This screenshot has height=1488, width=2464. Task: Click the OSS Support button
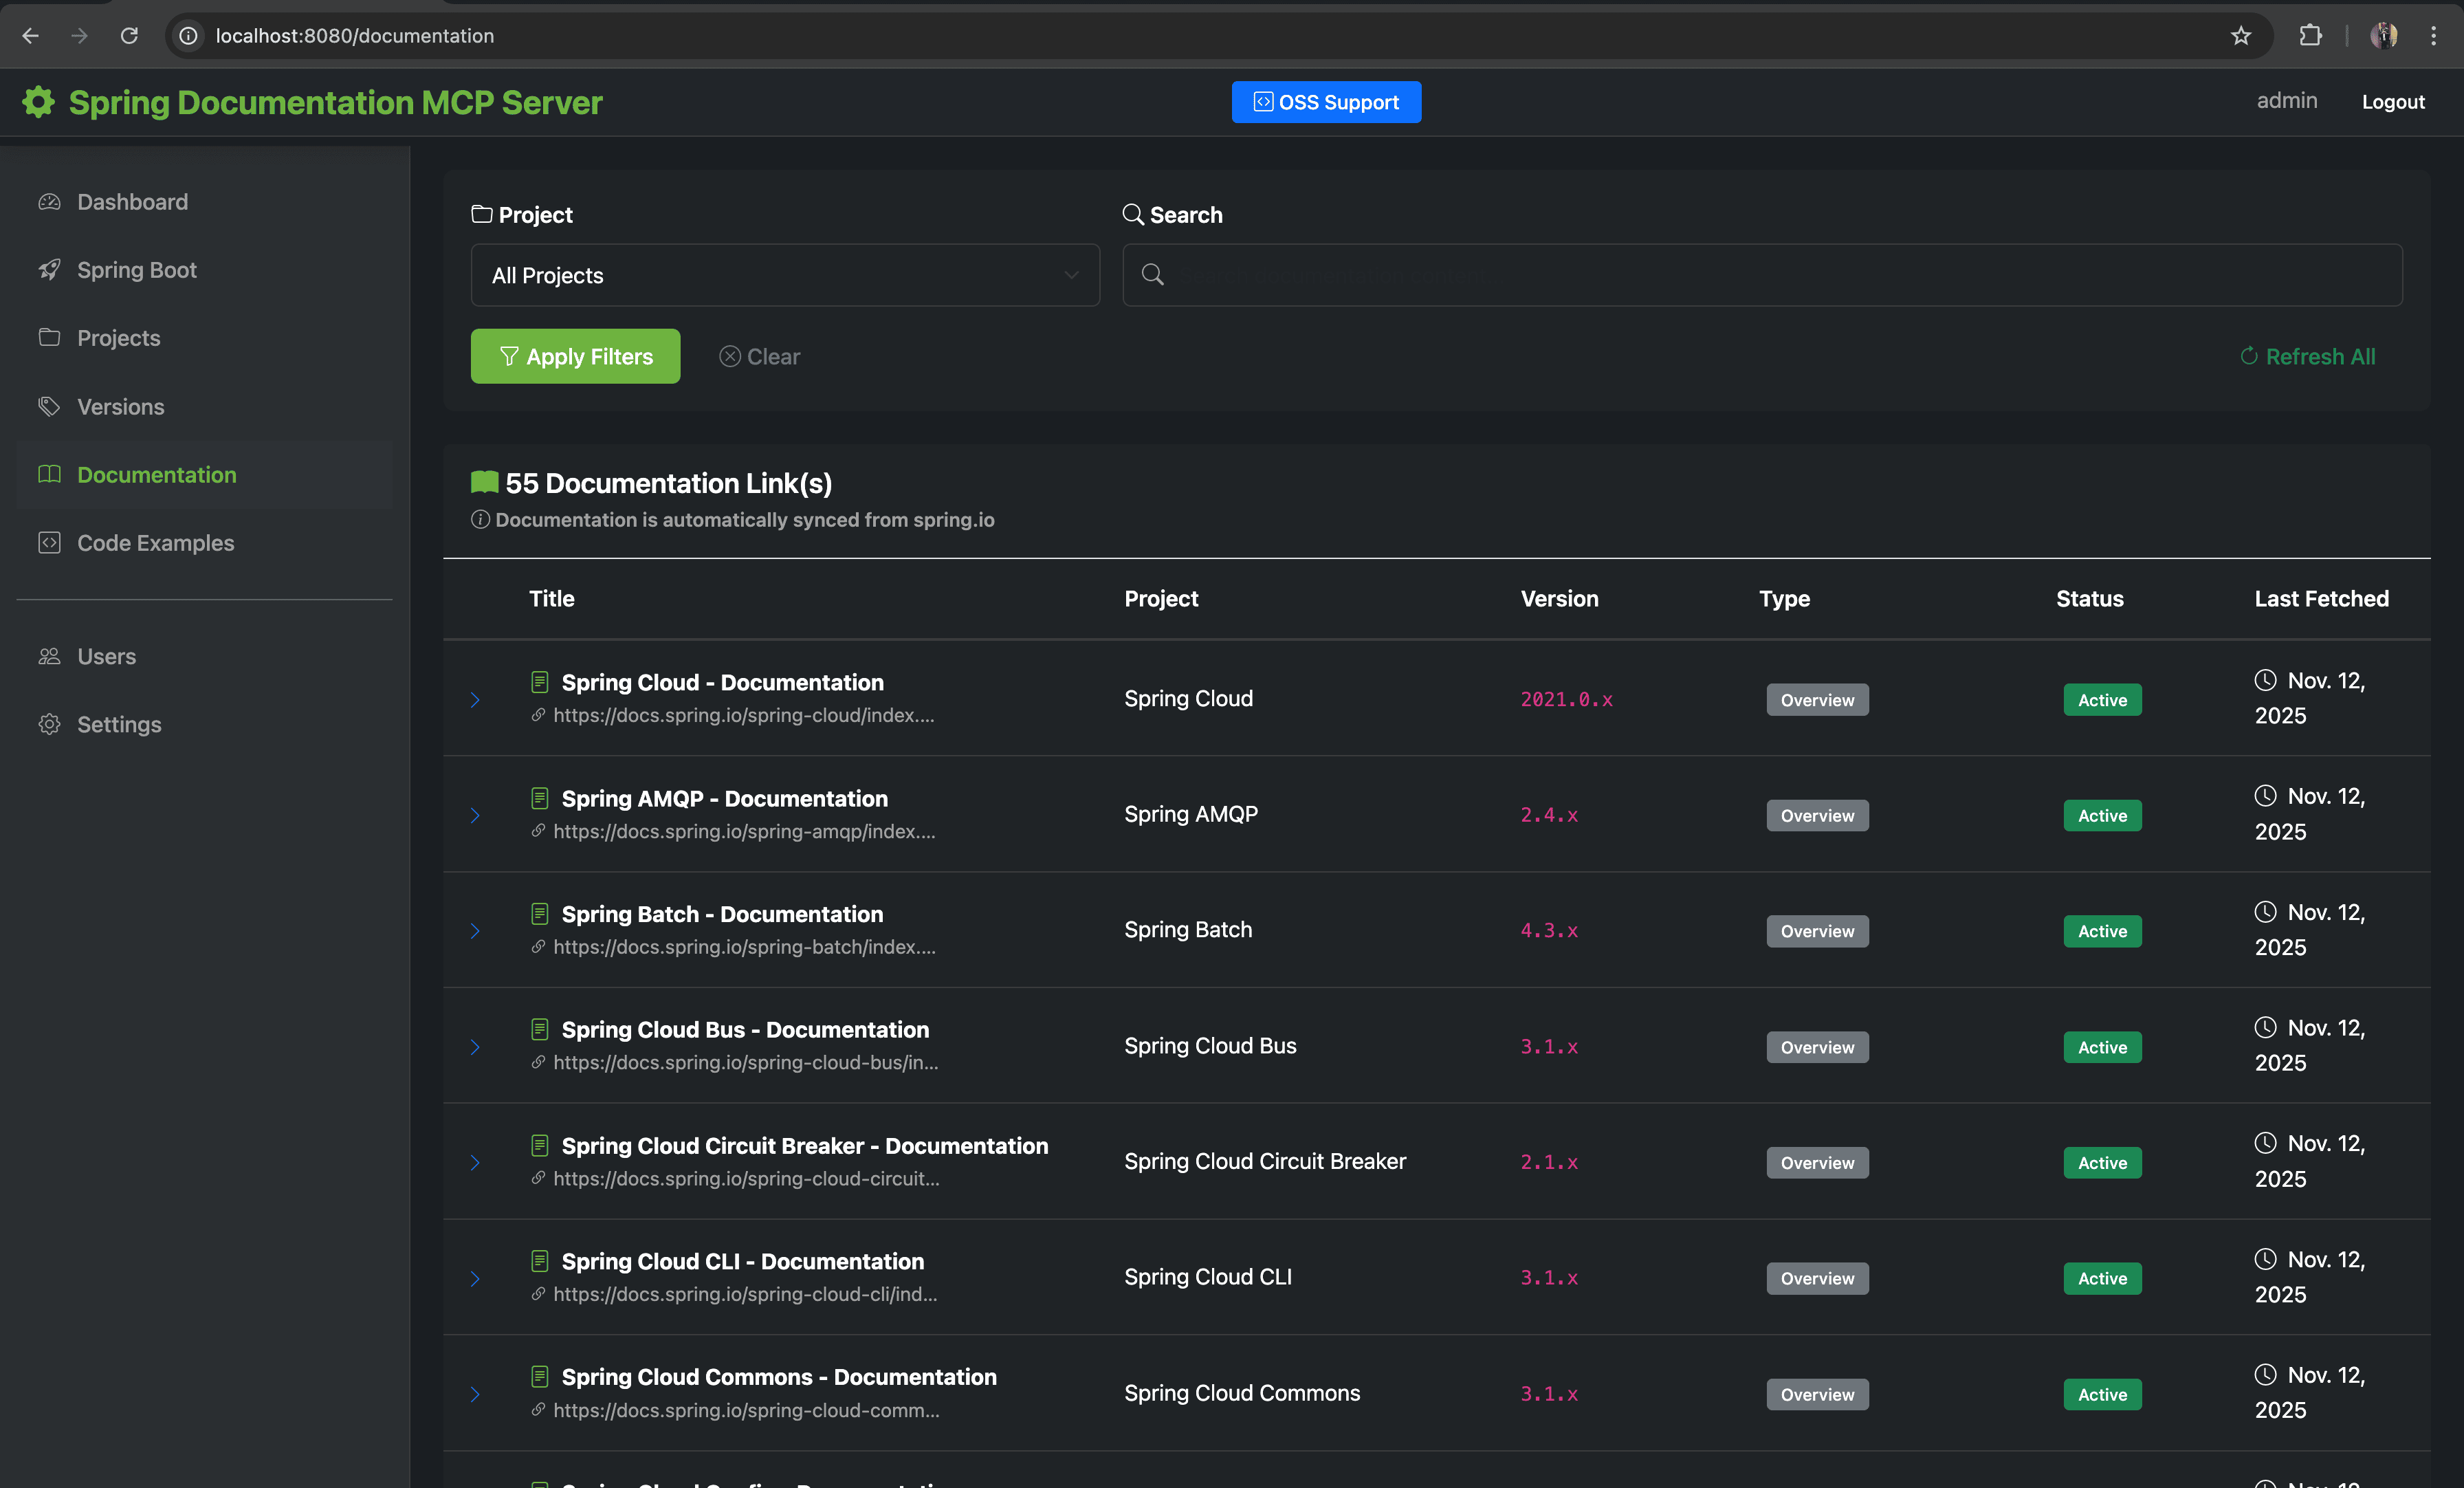click(1326, 102)
